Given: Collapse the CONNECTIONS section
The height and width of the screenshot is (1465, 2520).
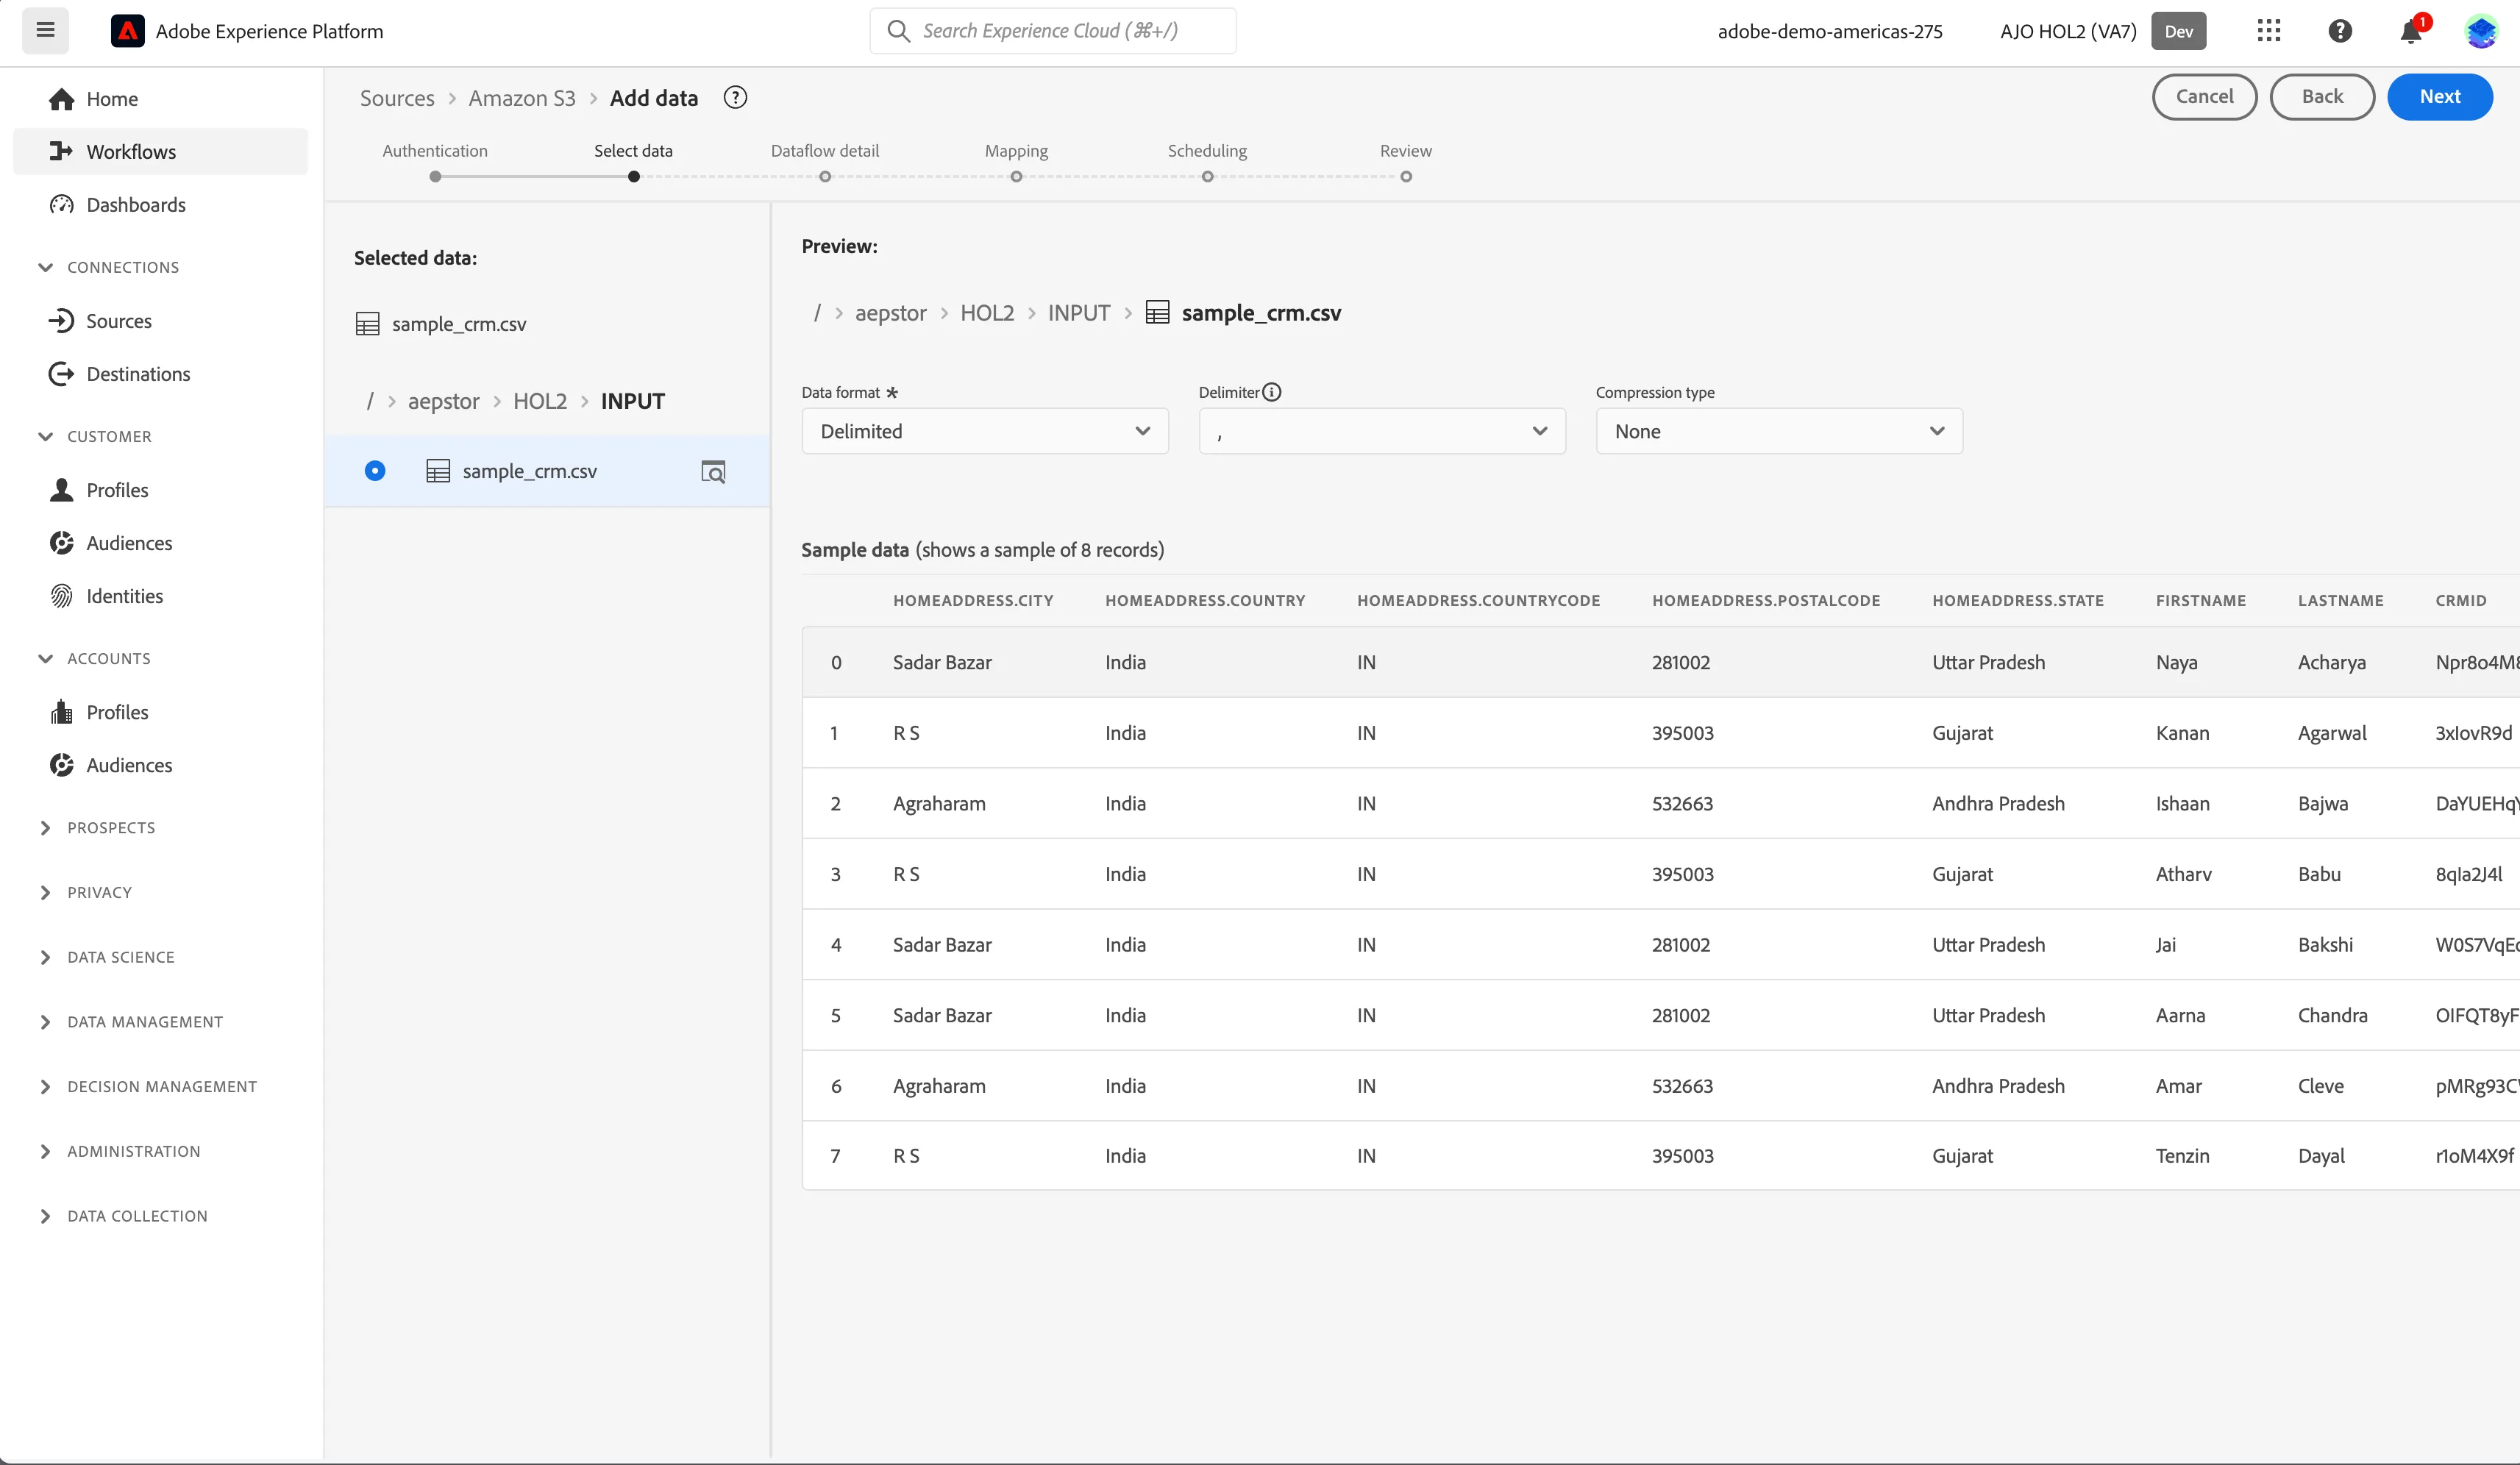Looking at the screenshot, I should (46, 267).
